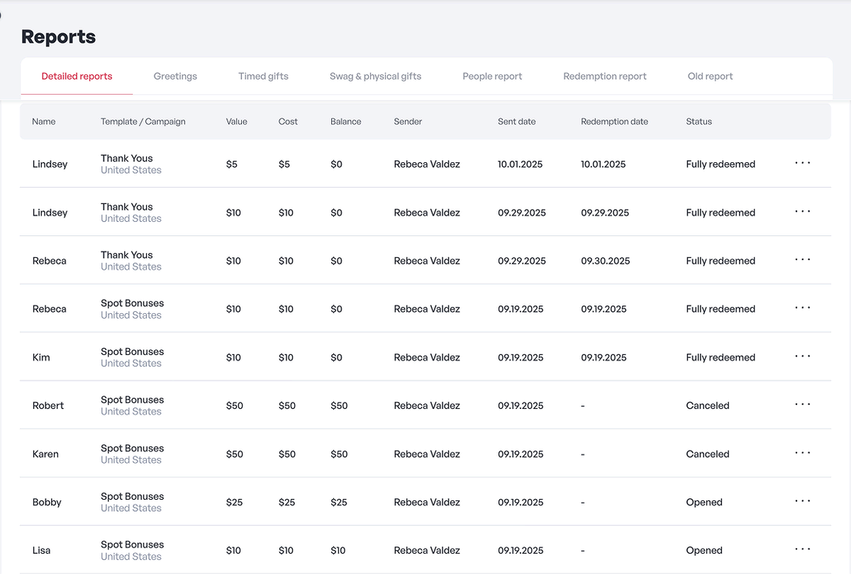851x574 pixels.
Task: Click the Balance column header
Action: click(346, 122)
